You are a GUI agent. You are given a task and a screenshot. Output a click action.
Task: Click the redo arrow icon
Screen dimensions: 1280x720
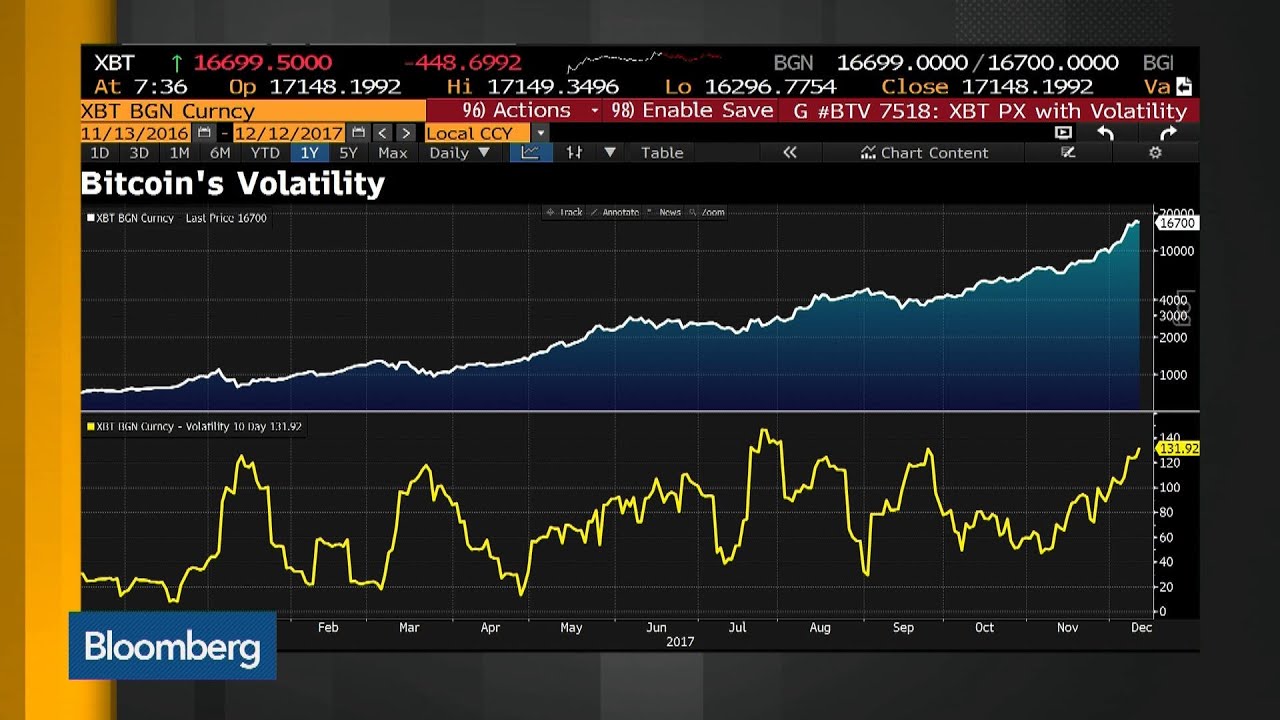coord(1168,133)
